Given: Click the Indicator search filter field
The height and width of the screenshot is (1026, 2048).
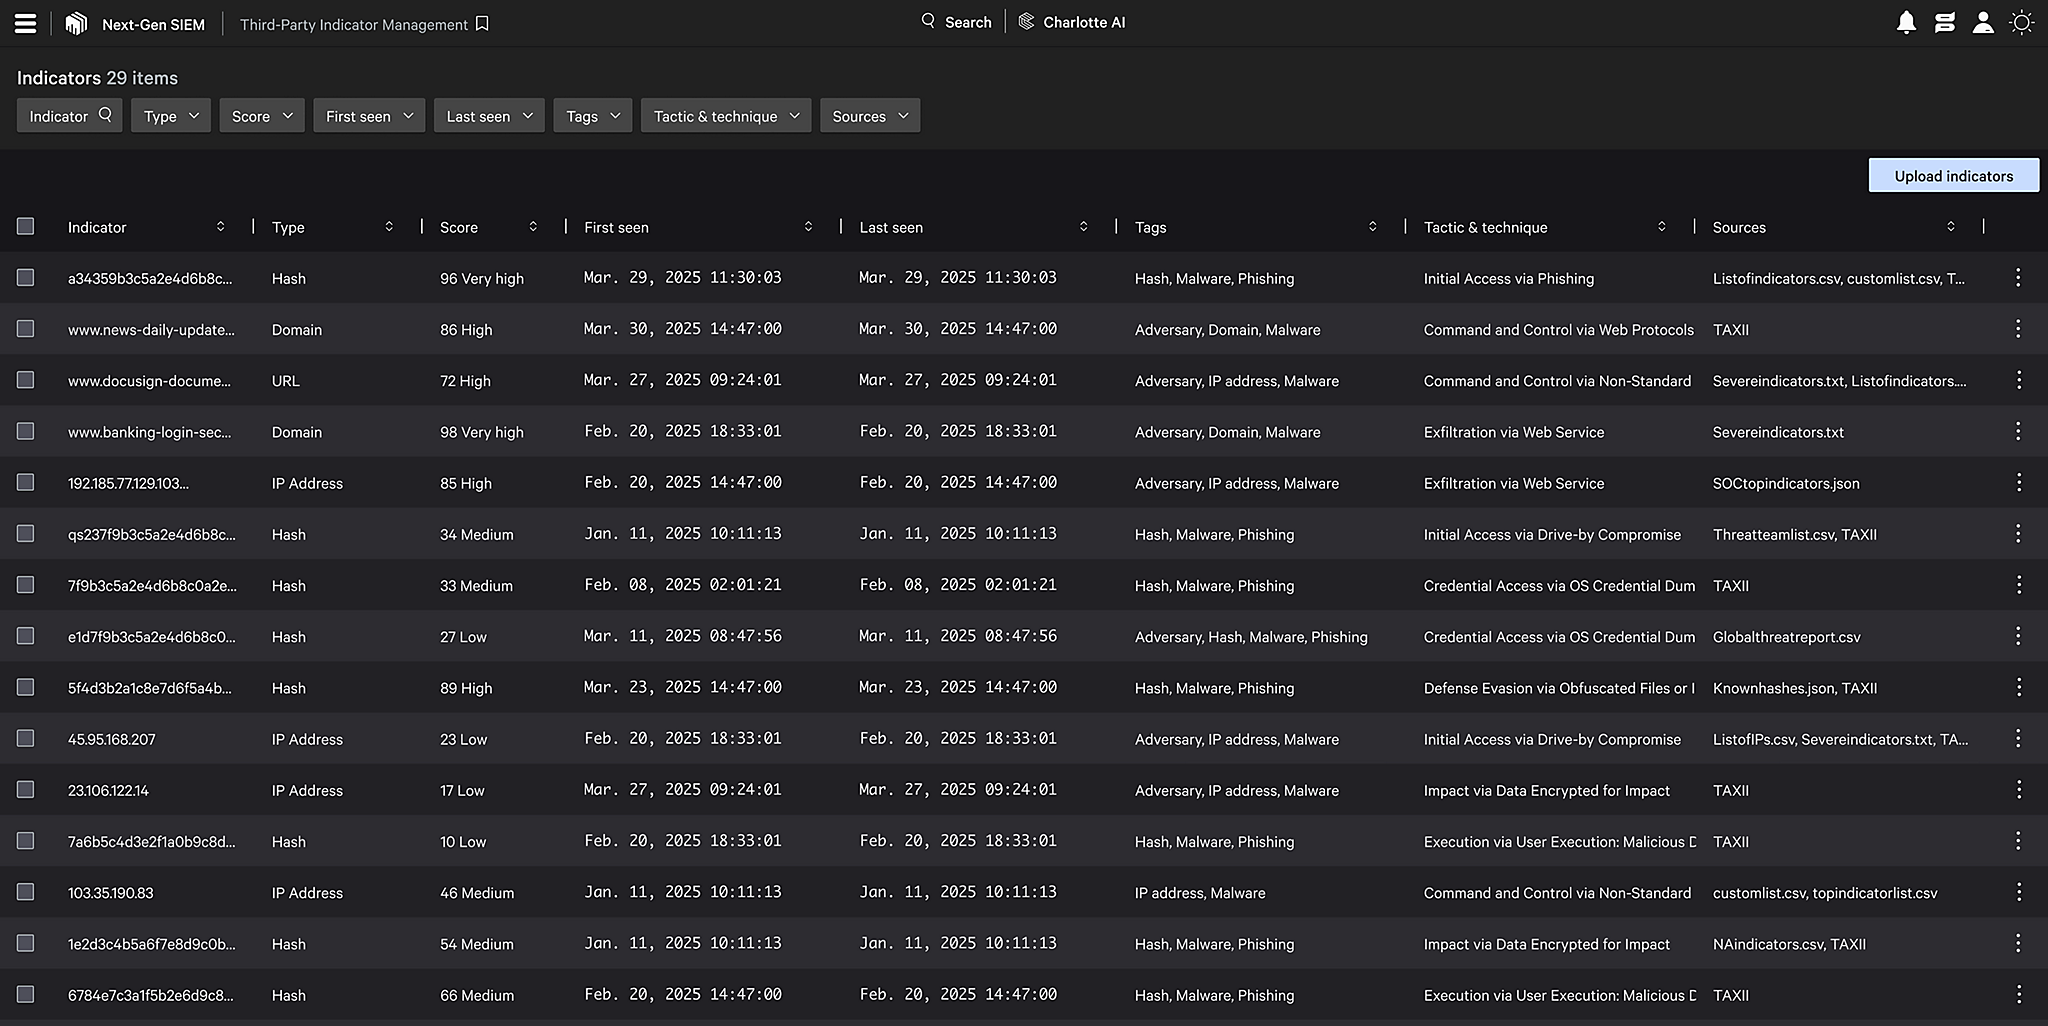Looking at the screenshot, I should (x=69, y=116).
